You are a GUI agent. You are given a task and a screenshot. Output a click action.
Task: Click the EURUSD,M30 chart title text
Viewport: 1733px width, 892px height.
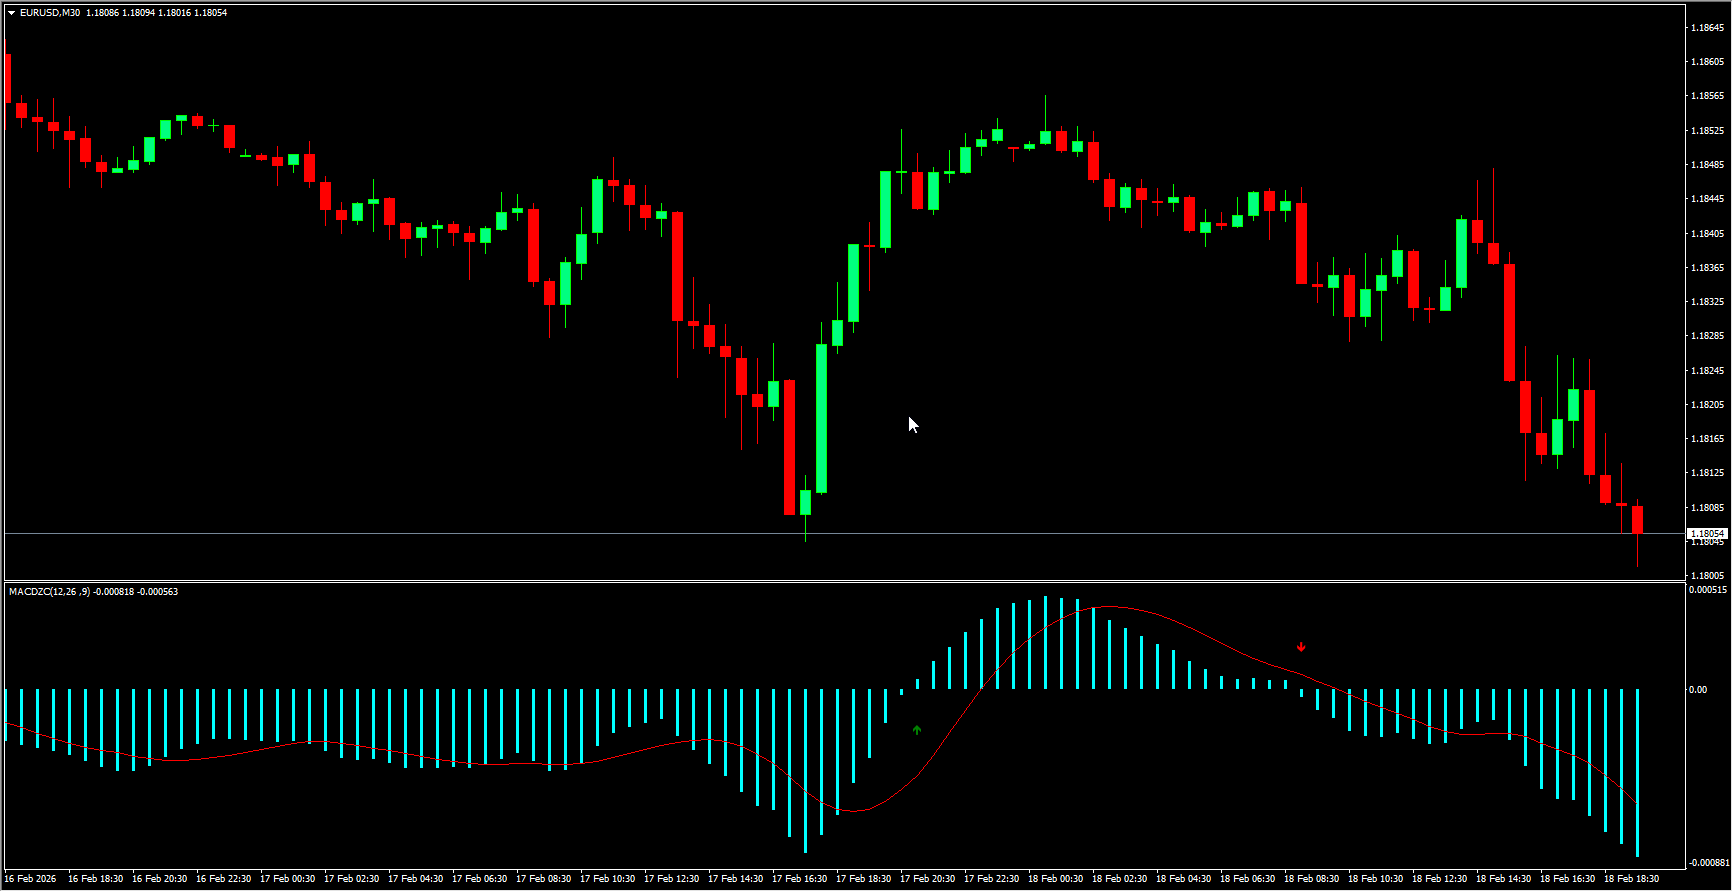[x=50, y=13]
